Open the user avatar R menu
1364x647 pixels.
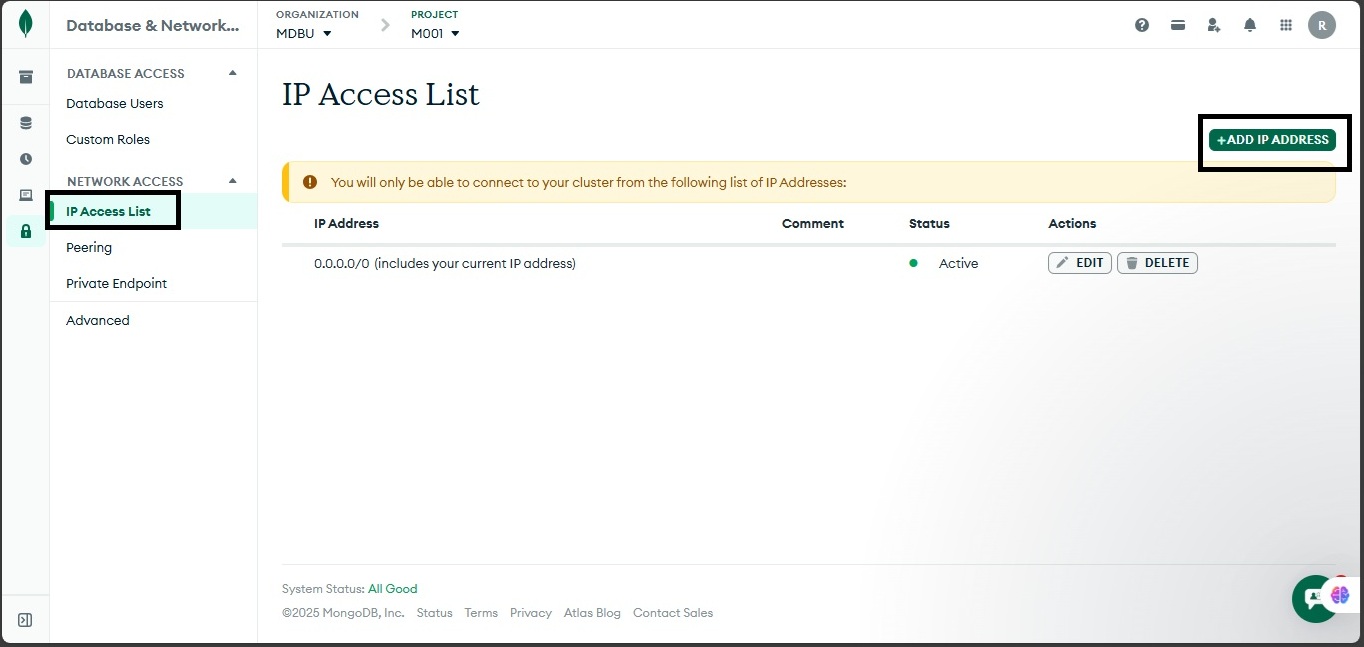1322,25
